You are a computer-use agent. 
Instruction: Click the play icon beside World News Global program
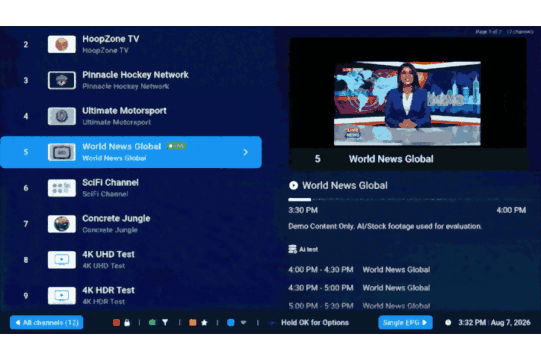pyautogui.click(x=293, y=185)
